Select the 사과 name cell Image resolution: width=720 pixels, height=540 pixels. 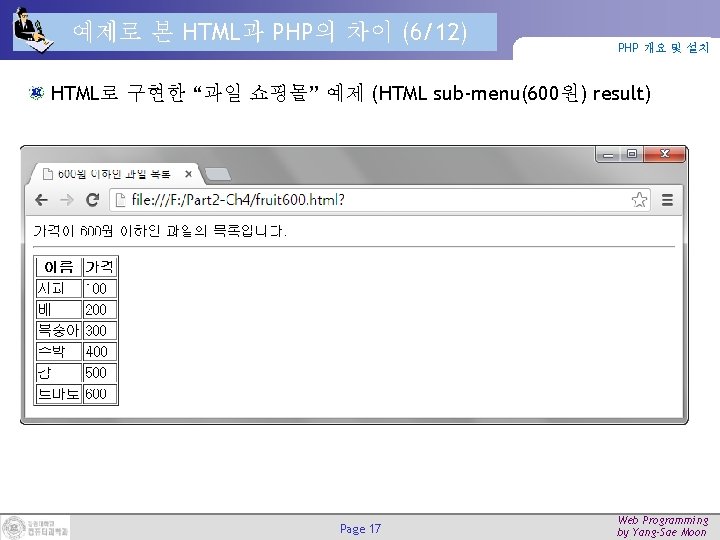(x=59, y=288)
